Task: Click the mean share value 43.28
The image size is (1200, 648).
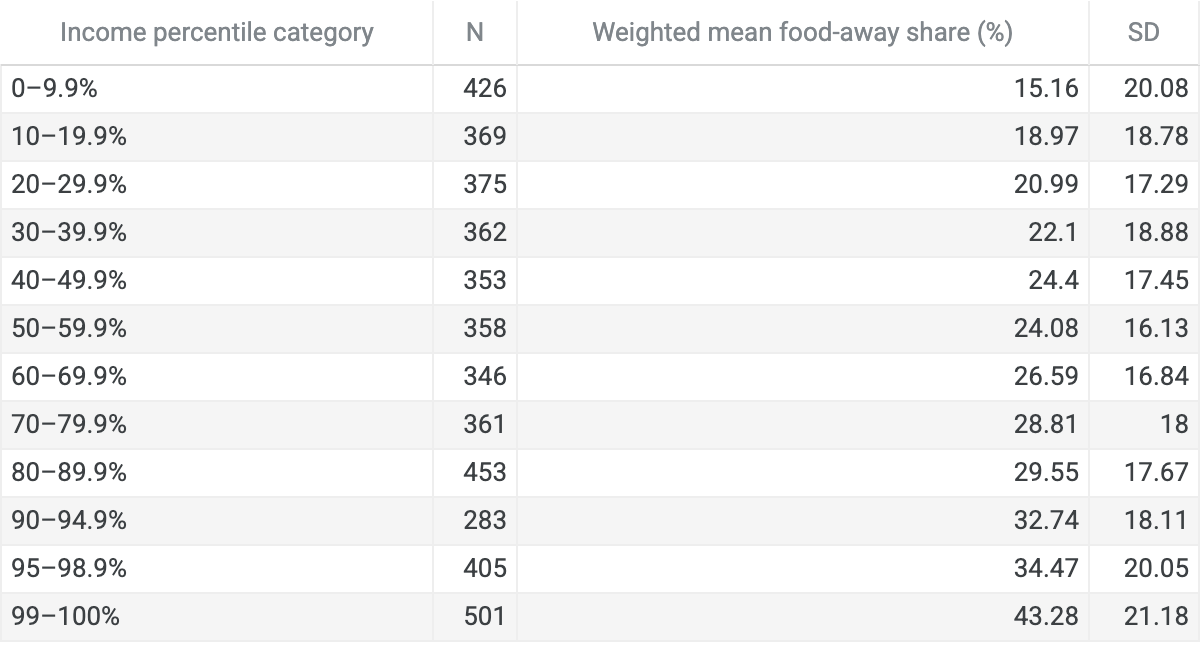Action: [803, 617]
